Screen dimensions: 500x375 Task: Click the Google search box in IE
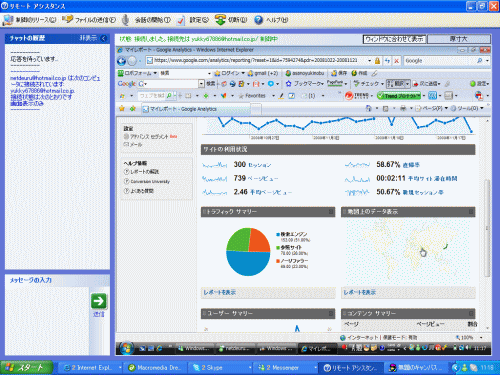(x=439, y=61)
